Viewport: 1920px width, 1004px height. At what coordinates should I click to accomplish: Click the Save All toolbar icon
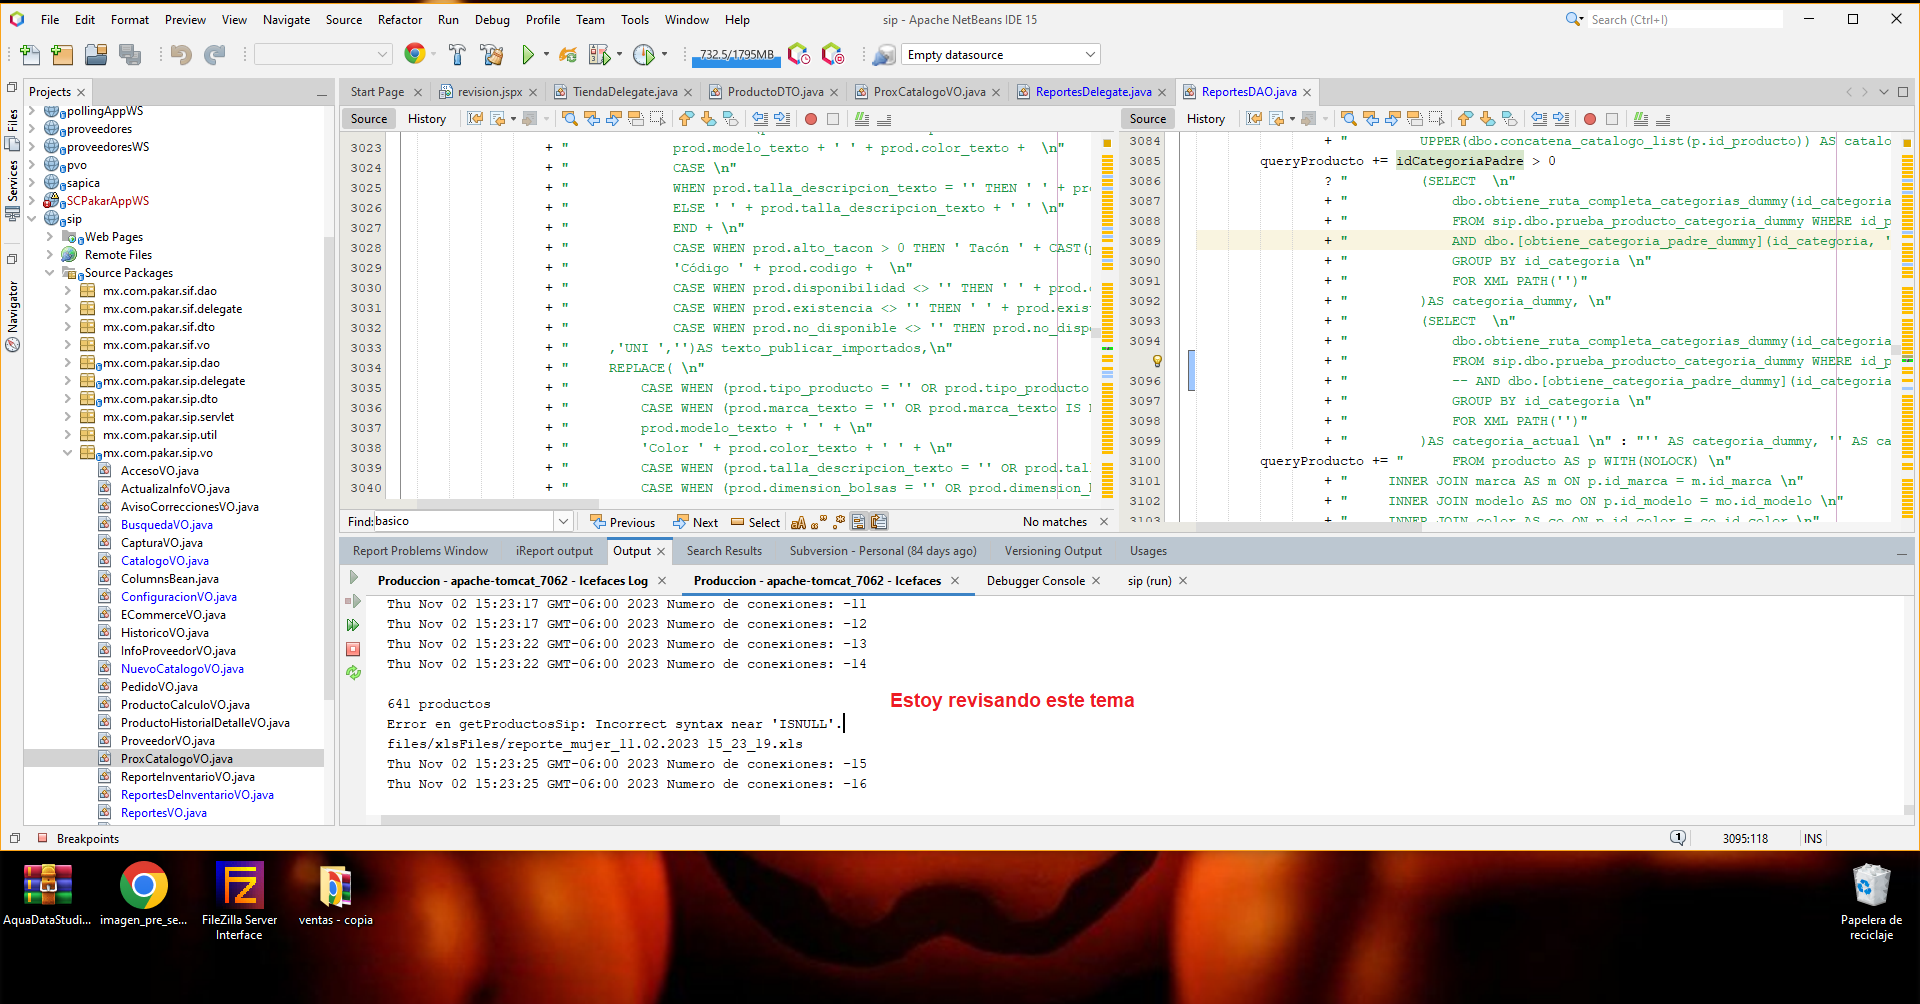[130, 55]
